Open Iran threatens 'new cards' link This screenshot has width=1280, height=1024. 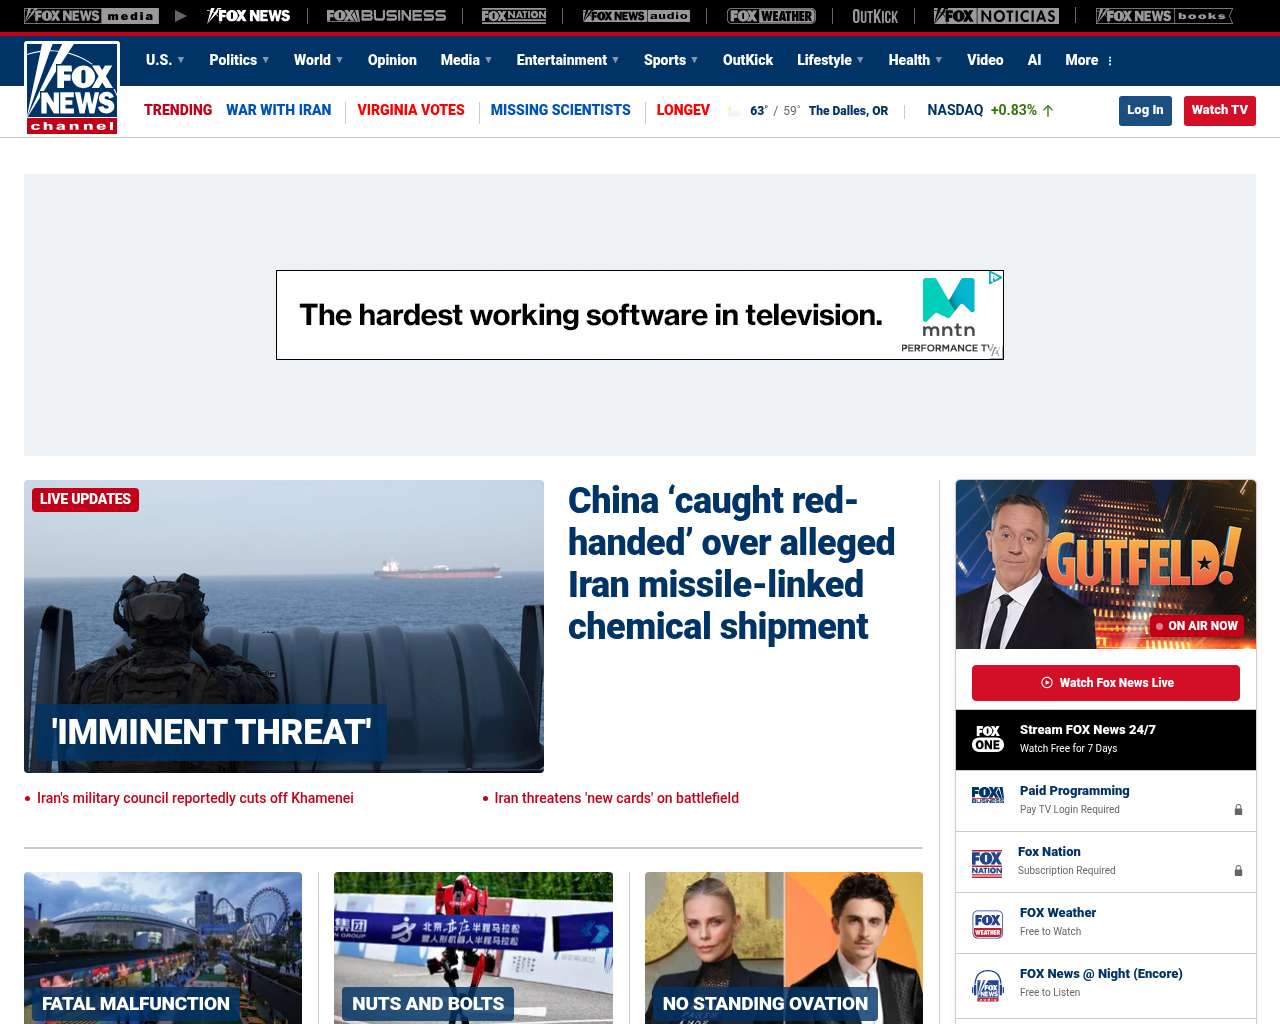click(616, 798)
